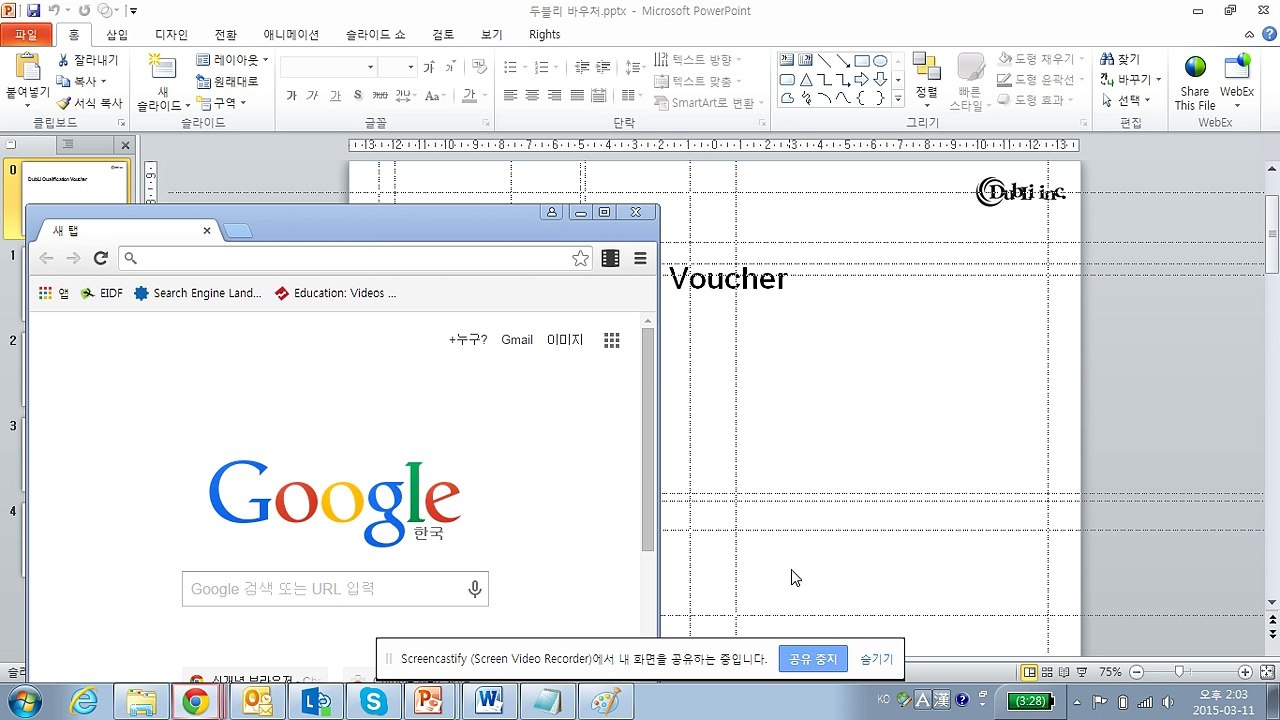1280x720 pixels.
Task: Bookmark this page with Chrome star icon
Action: [x=580, y=258]
